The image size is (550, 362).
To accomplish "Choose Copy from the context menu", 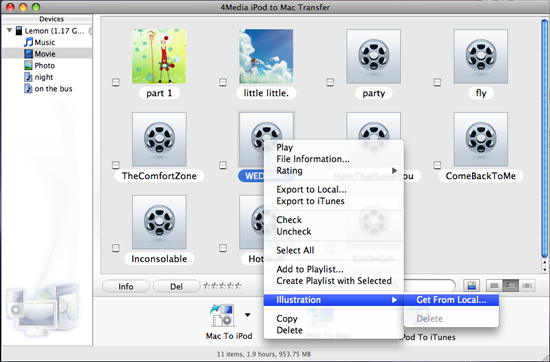I will 334,319.
